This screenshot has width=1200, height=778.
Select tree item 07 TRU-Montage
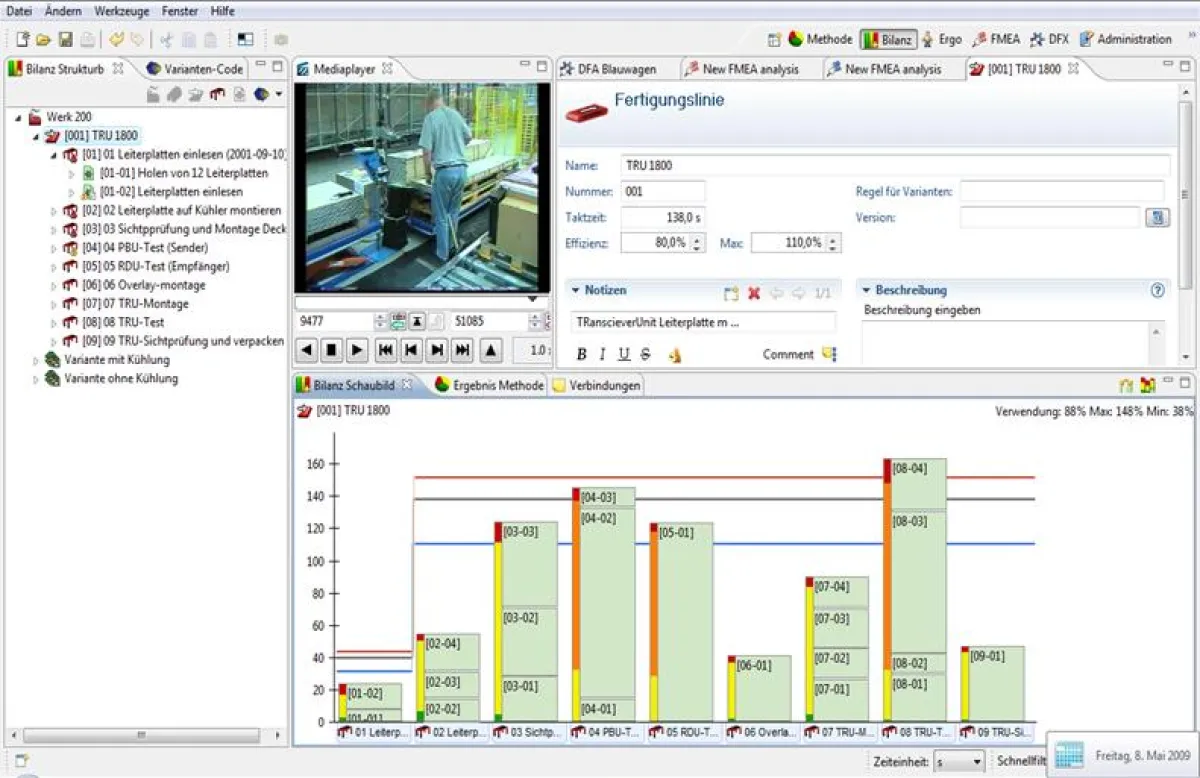coord(136,304)
